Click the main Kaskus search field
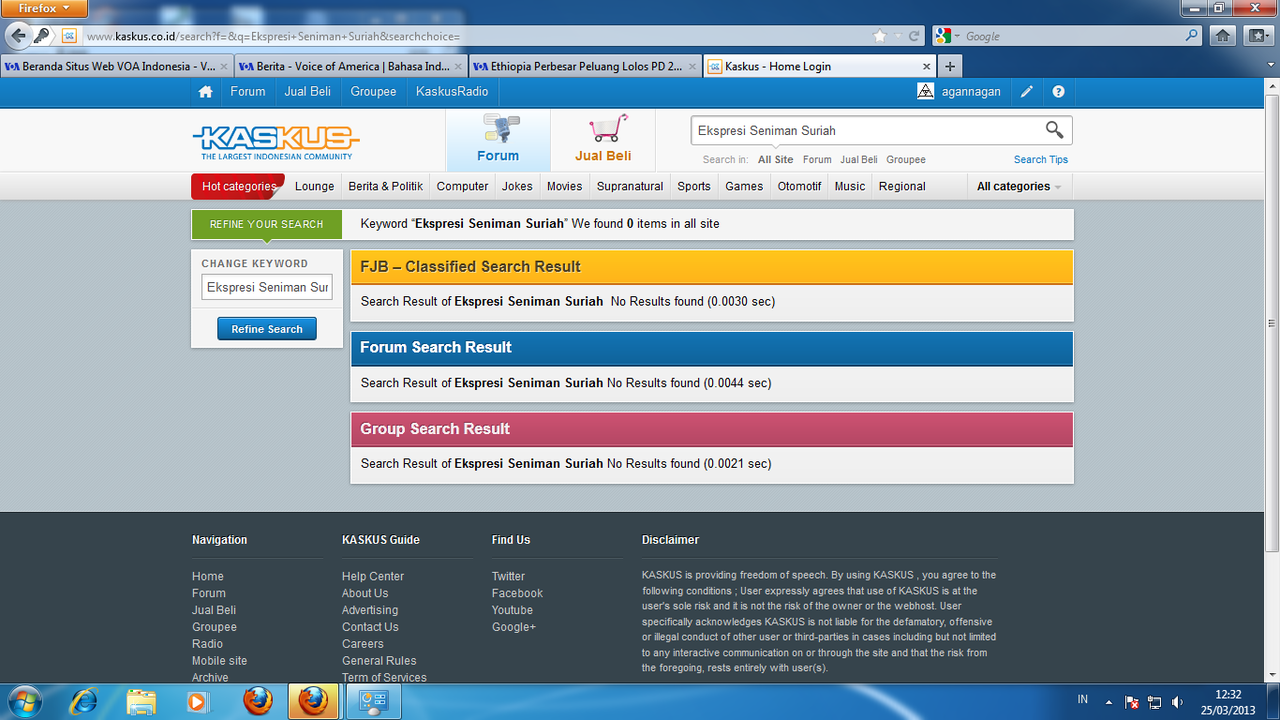The image size is (1280, 720). (866, 130)
